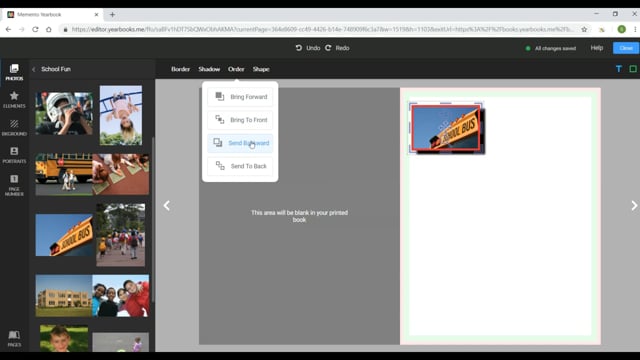Choose Bring To Front option
The width and height of the screenshot is (640, 360).
240,120
